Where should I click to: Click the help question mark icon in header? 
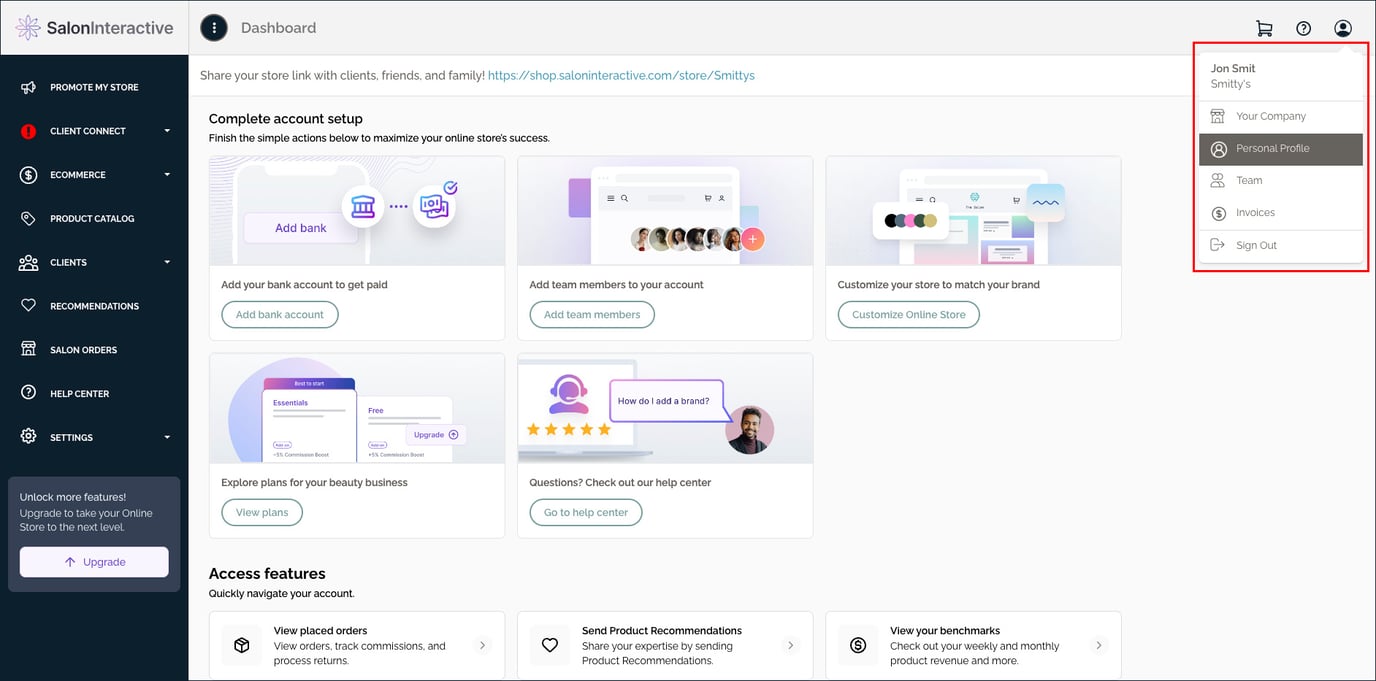pyautogui.click(x=1303, y=28)
